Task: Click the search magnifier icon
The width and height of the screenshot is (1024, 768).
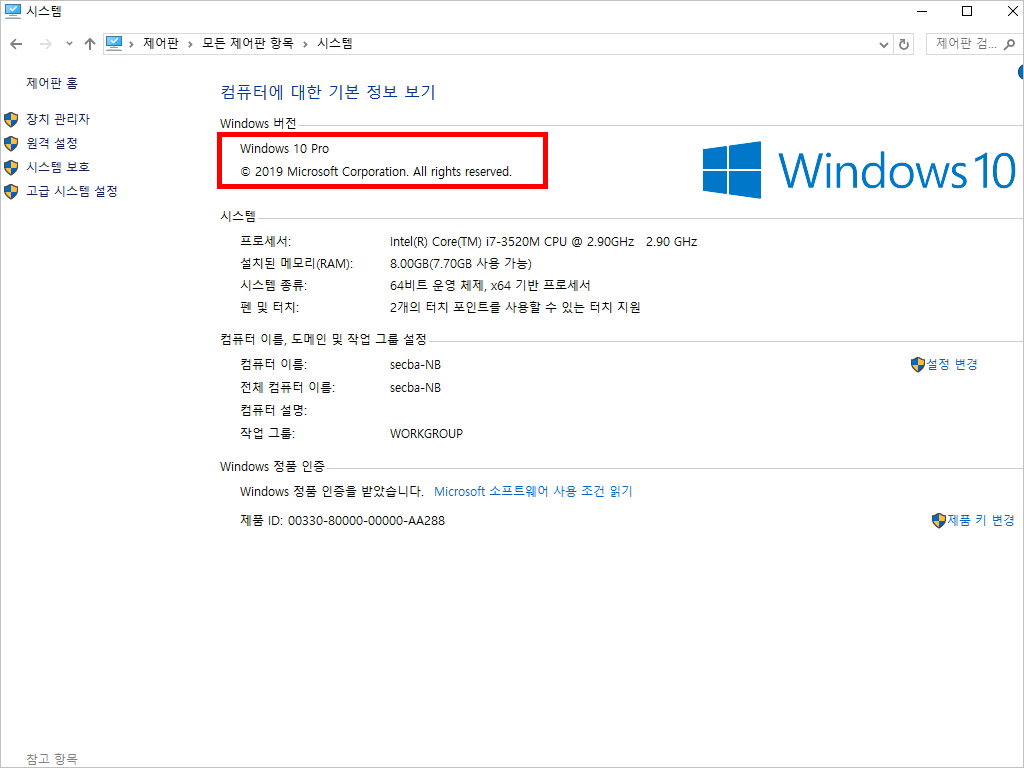Action: (x=1010, y=44)
